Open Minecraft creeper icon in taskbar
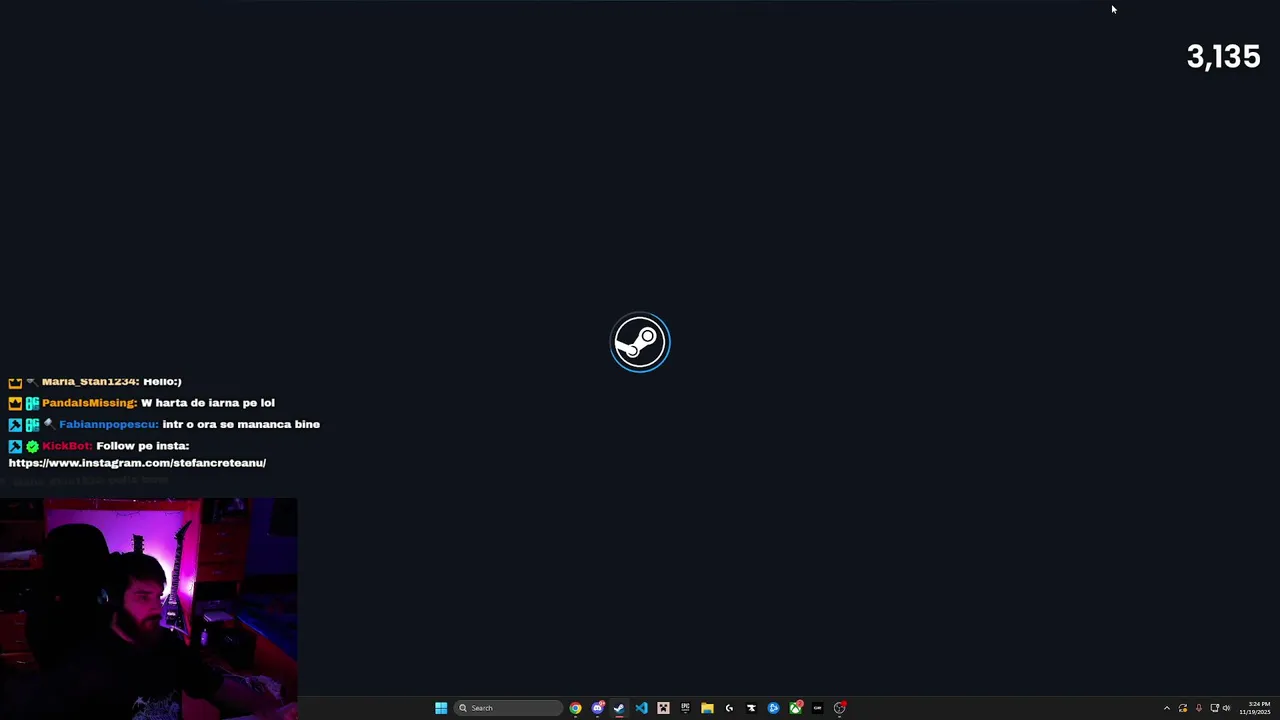This screenshot has width=1280, height=720. pyautogui.click(x=663, y=708)
